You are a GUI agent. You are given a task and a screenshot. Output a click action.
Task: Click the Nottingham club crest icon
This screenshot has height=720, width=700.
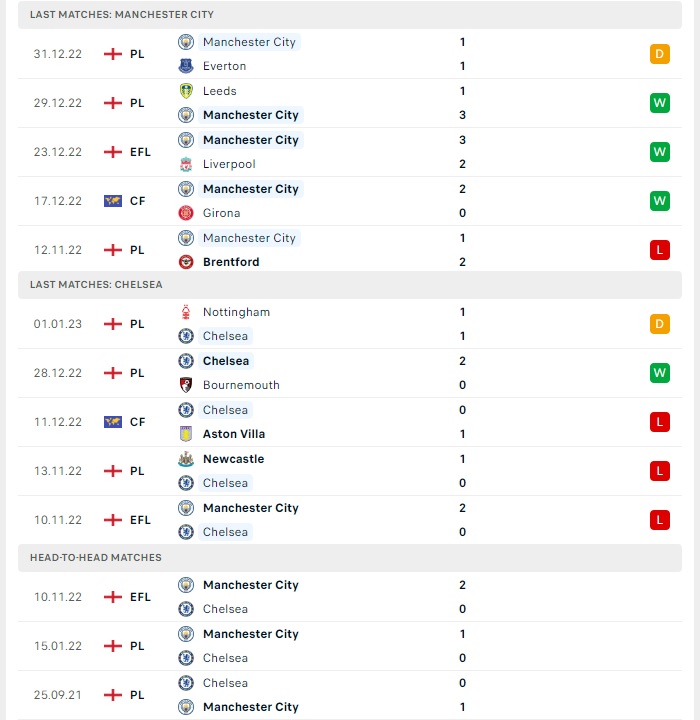(186, 312)
